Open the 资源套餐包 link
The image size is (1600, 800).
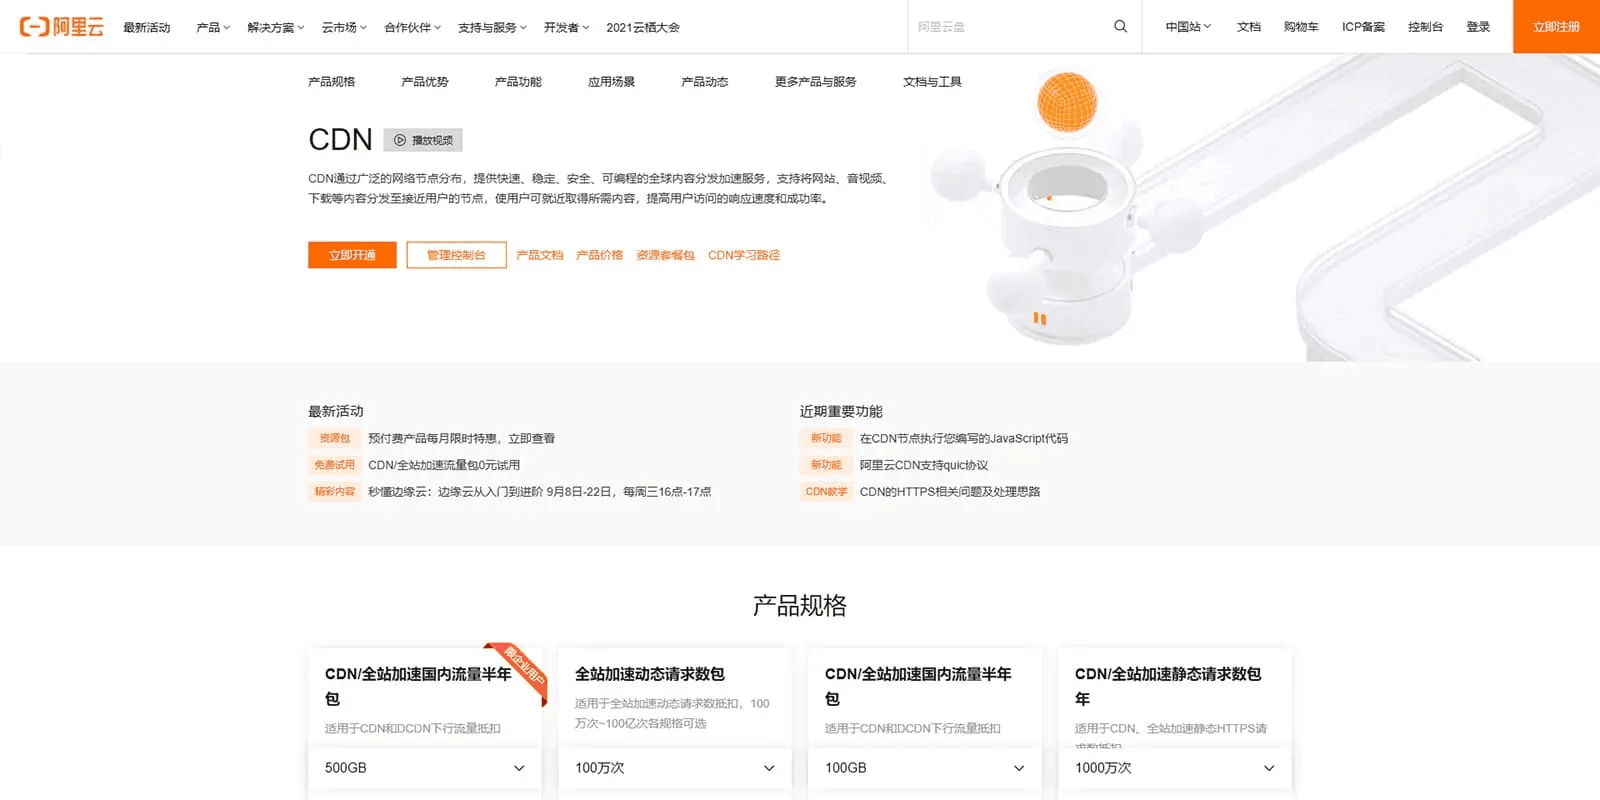coord(665,255)
